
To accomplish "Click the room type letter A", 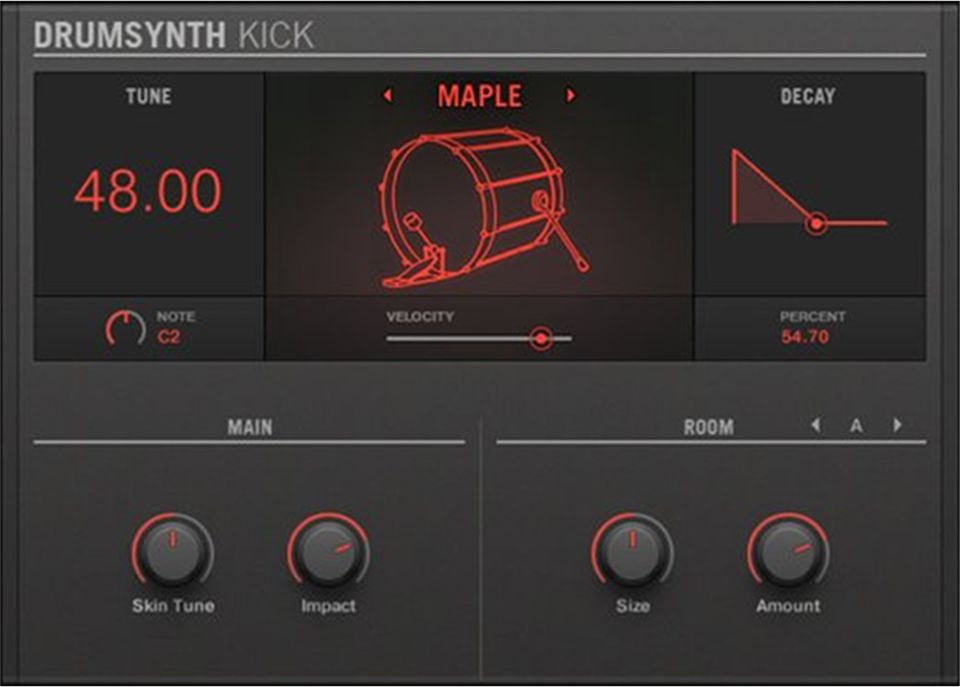I will (856, 426).
